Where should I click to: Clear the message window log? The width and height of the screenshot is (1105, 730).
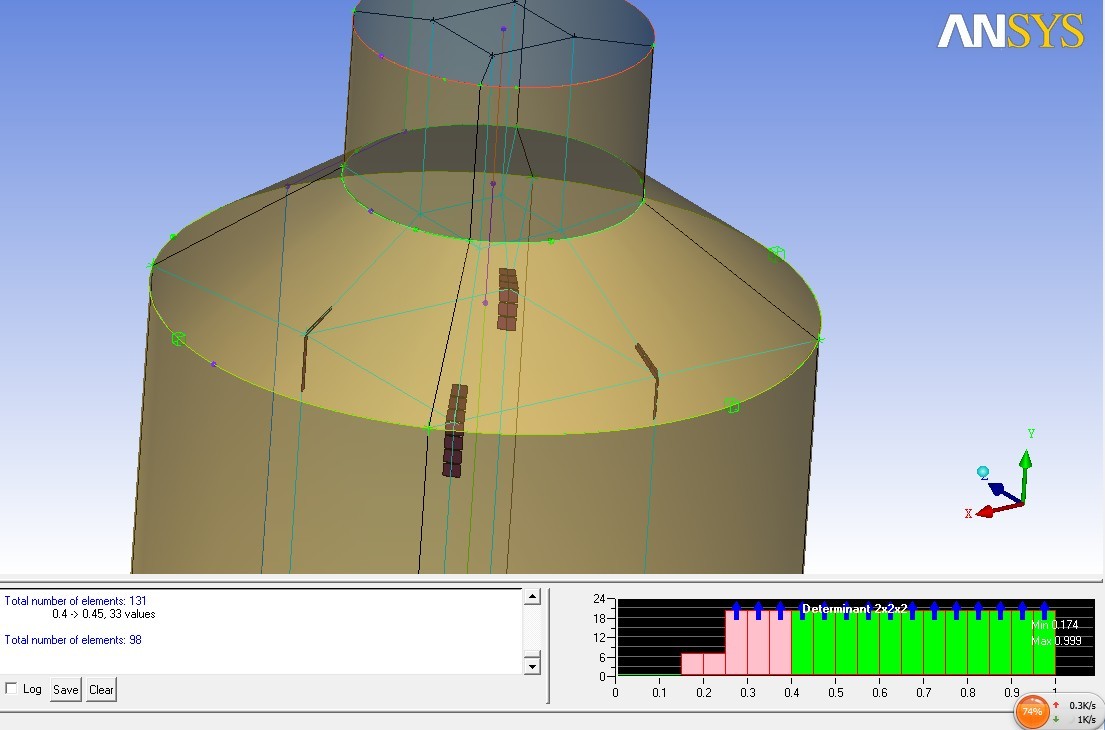pos(101,689)
